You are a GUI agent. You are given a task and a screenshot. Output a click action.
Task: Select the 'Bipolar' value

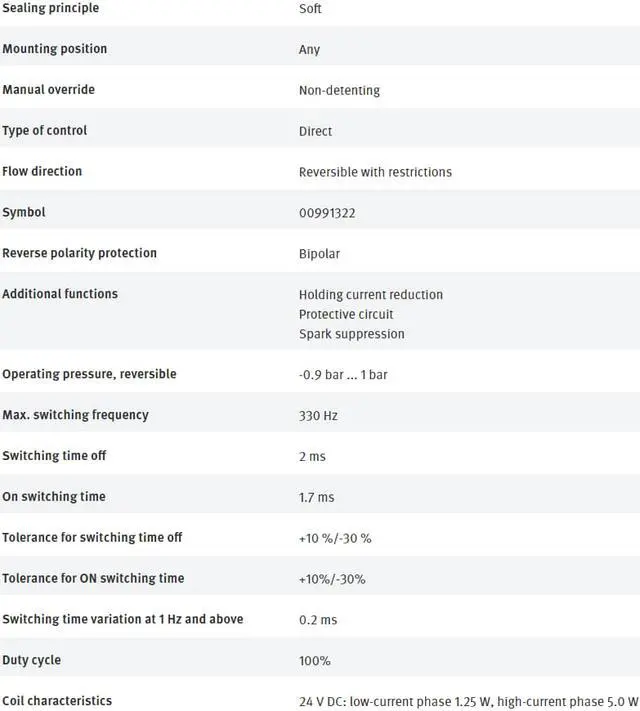tap(319, 254)
